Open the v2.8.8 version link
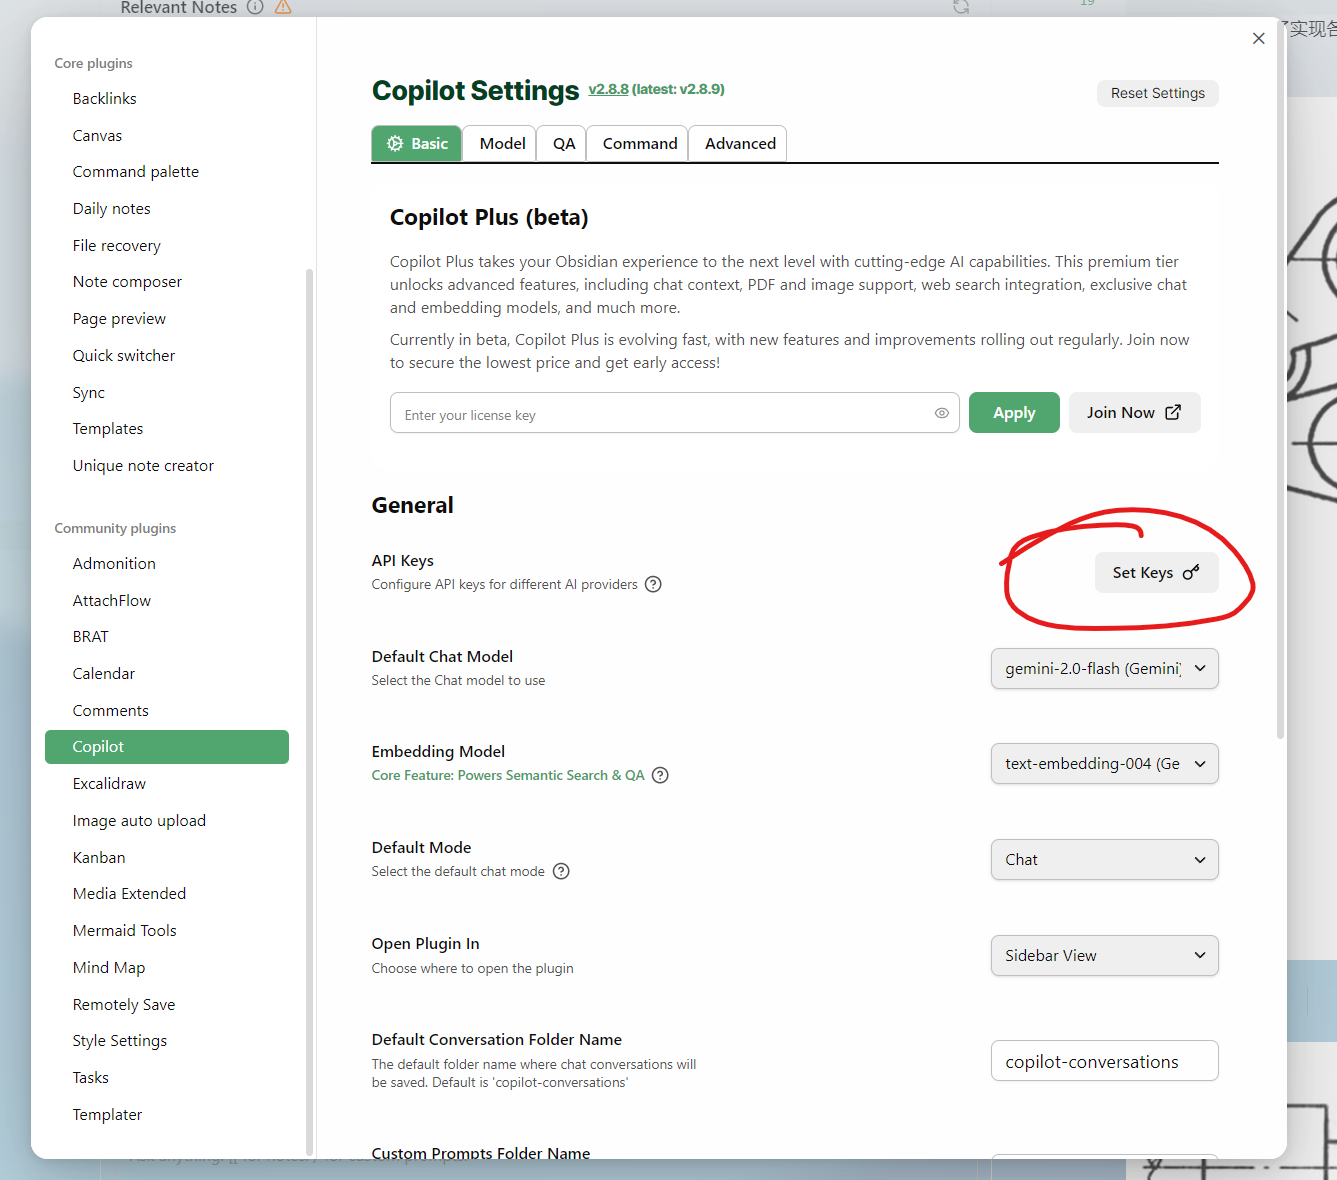 (608, 89)
